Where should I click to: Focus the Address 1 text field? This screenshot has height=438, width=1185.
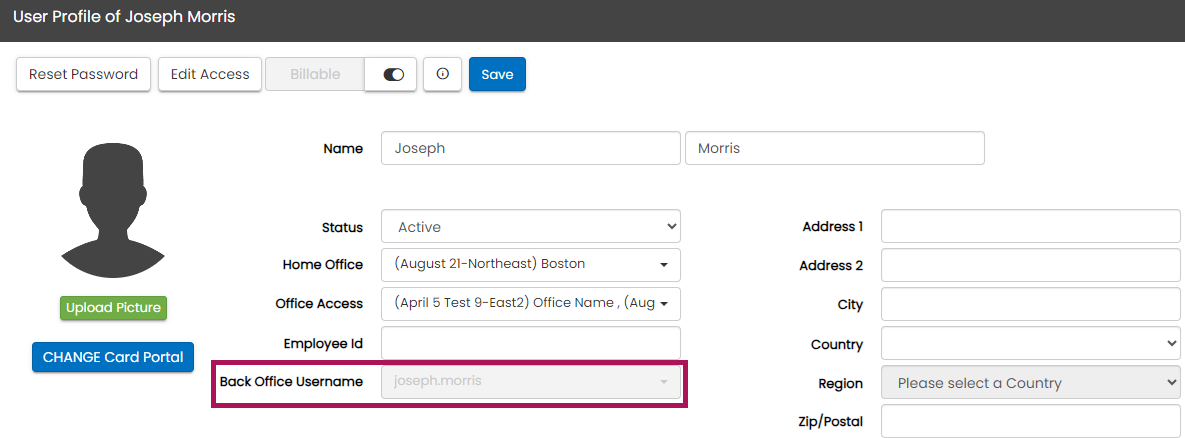1030,226
